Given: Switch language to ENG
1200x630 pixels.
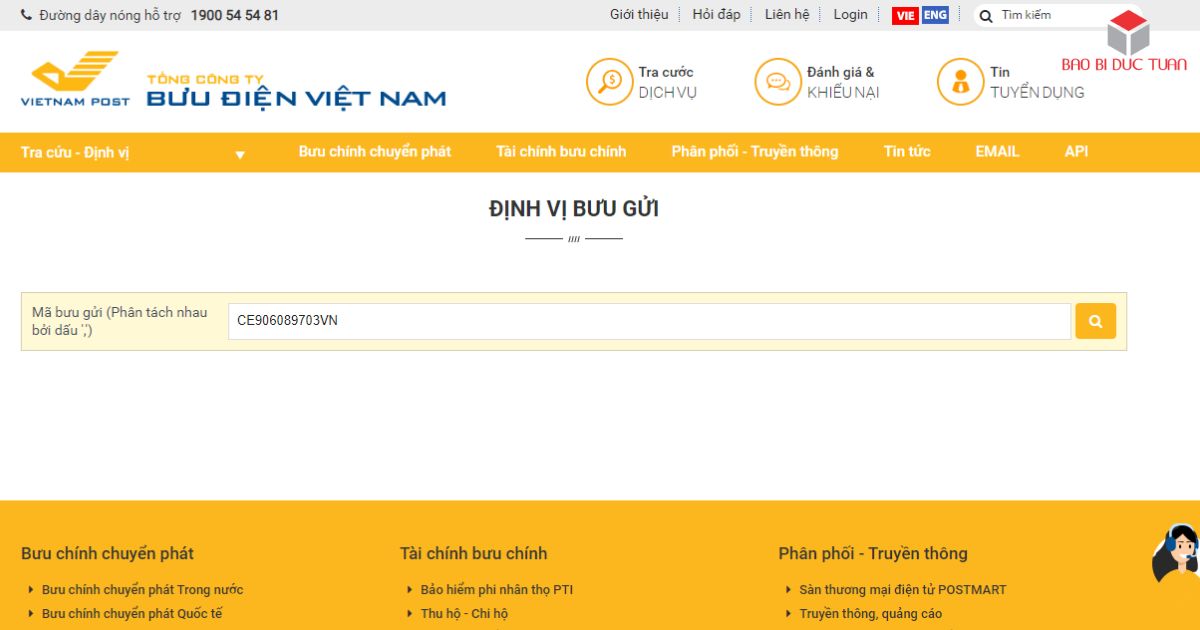Looking at the screenshot, I should pos(935,15).
